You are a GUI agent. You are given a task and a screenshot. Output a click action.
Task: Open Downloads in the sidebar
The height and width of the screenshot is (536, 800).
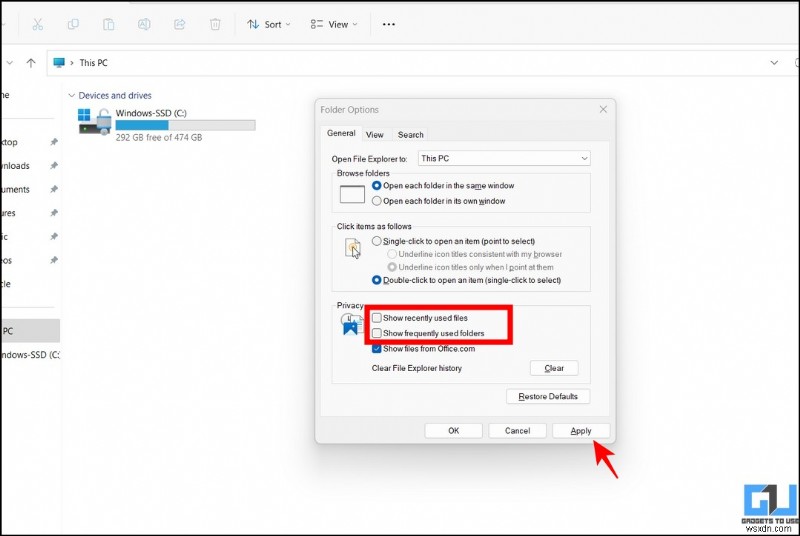tap(15, 166)
